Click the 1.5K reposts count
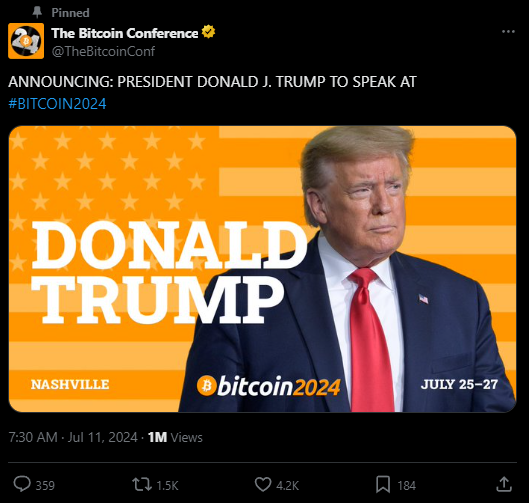This screenshot has width=529, height=503. click(x=167, y=485)
